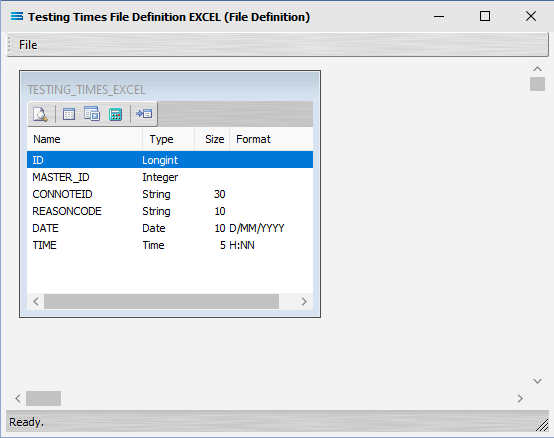Click the teal calculator icon
Image resolution: width=554 pixels, height=438 pixels.
click(x=116, y=114)
